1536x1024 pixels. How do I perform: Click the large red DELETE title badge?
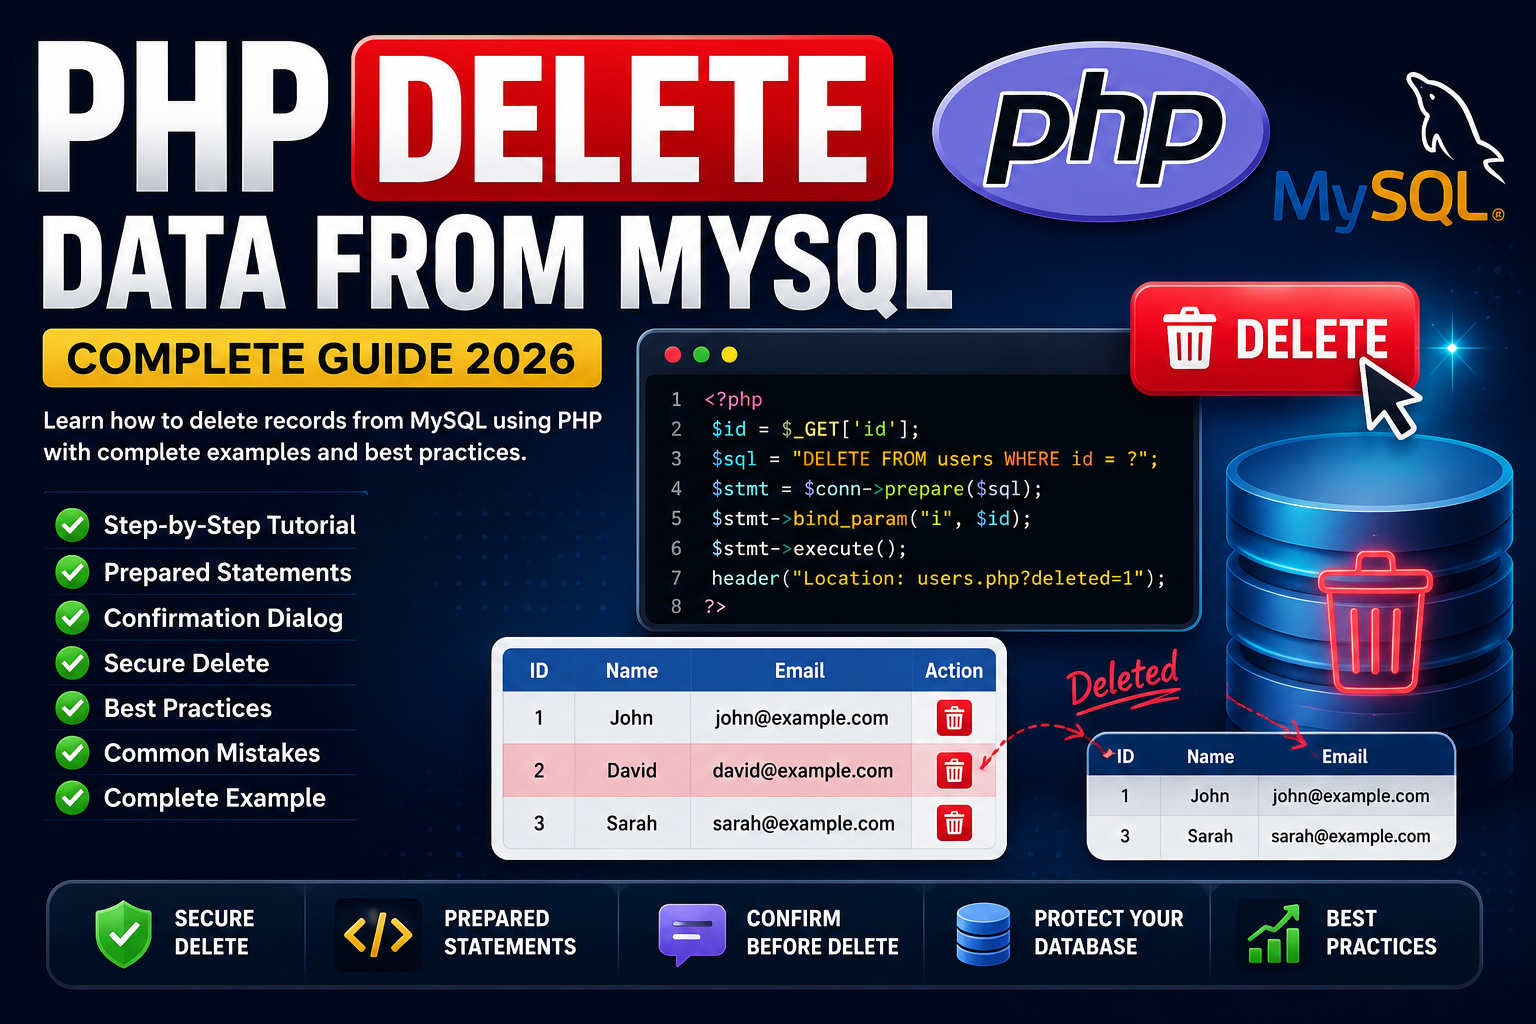tap(622, 118)
